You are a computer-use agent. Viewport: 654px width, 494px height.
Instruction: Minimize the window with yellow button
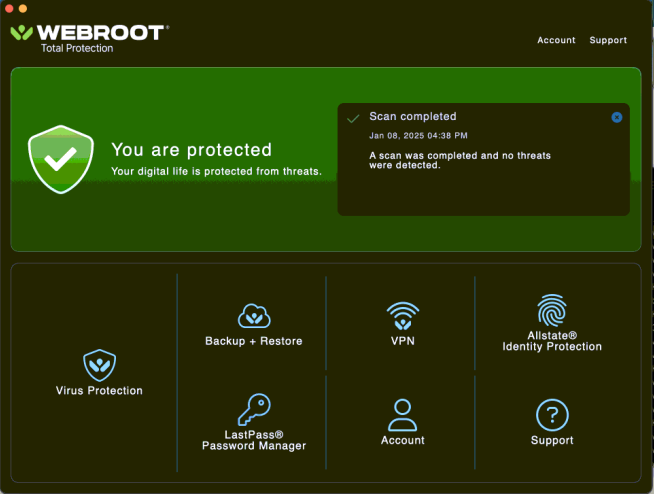pyautogui.click(x=23, y=8)
